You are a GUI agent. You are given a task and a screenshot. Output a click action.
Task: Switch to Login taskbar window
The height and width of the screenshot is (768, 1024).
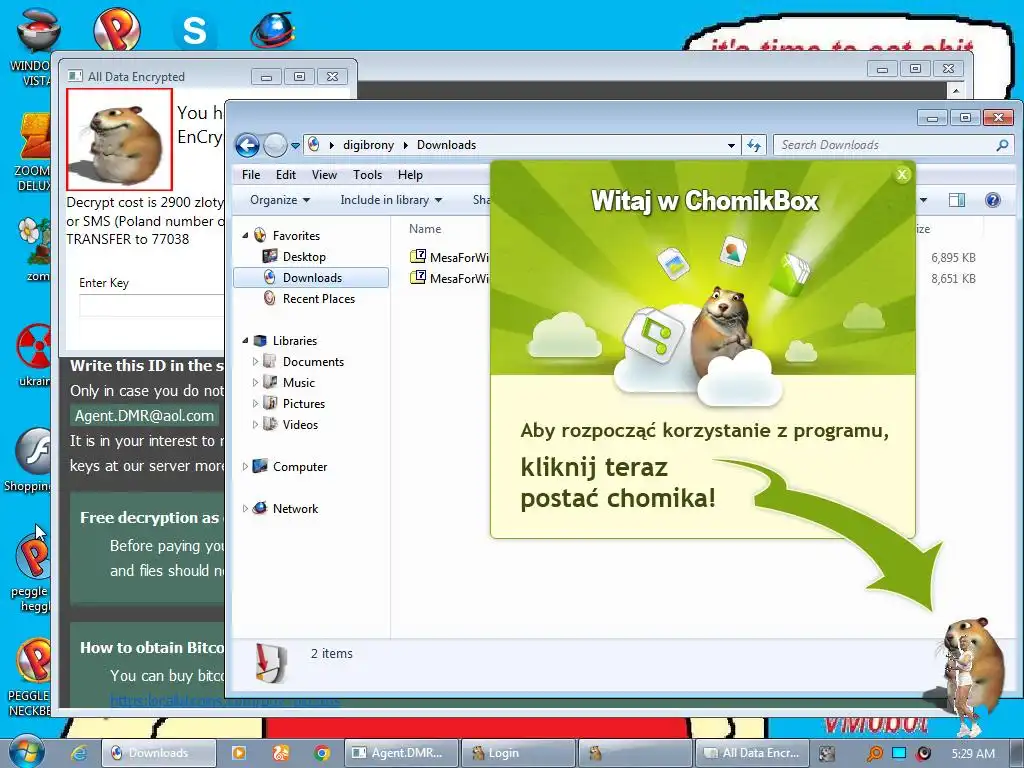(x=518, y=753)
